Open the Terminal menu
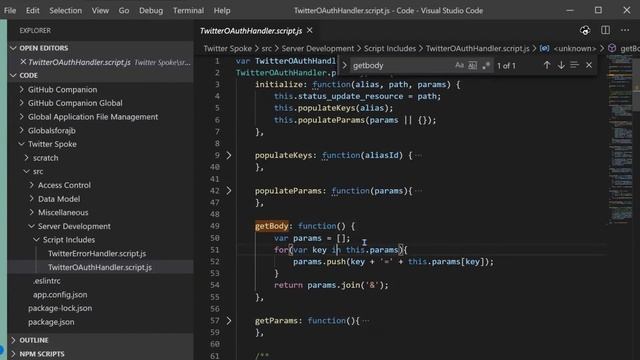The height and width of the screenshot is (360, 640). point(188,11)
